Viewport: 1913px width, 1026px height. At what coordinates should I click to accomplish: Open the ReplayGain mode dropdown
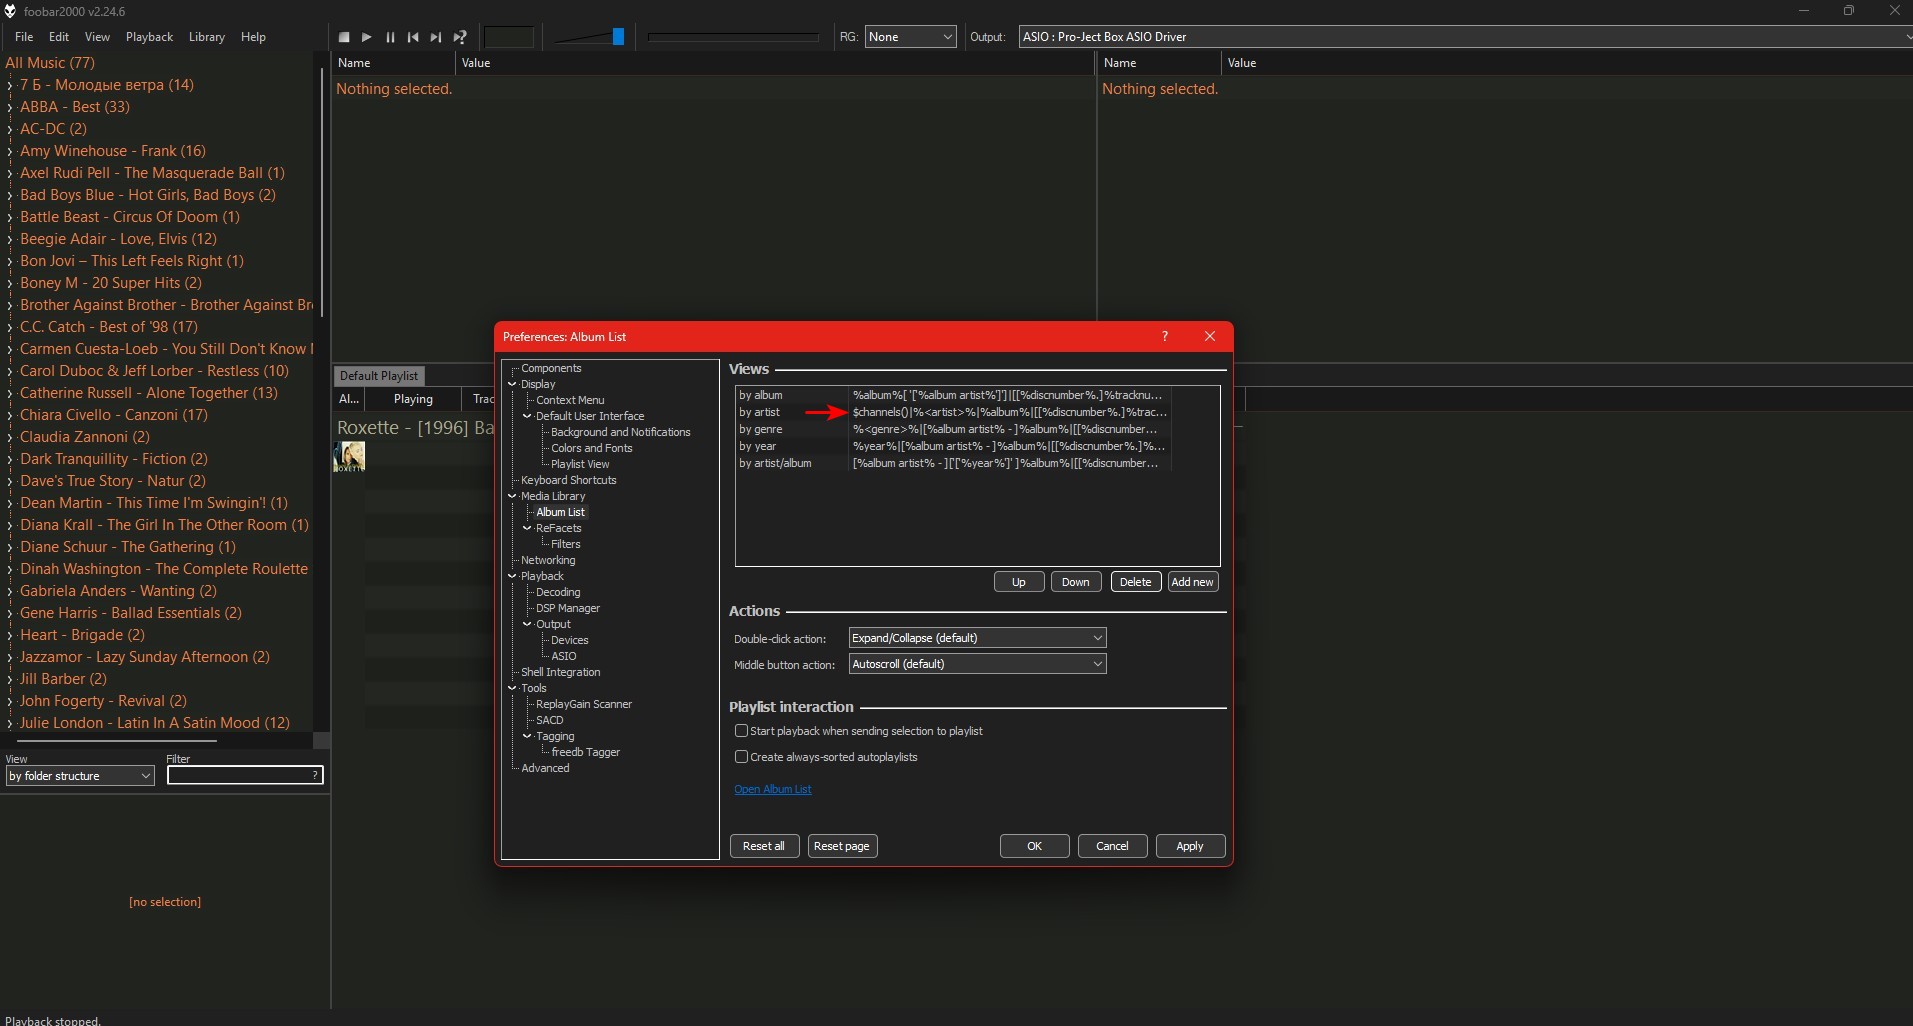[x=910, y=37]
